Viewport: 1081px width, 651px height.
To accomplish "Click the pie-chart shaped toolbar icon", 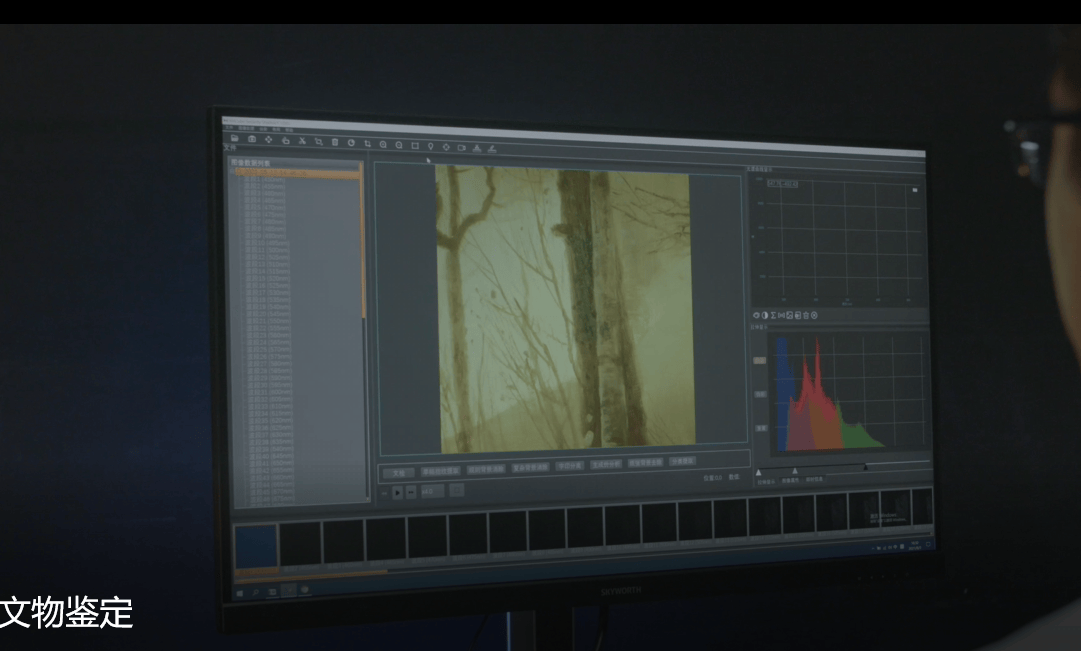I will point(352,143).
